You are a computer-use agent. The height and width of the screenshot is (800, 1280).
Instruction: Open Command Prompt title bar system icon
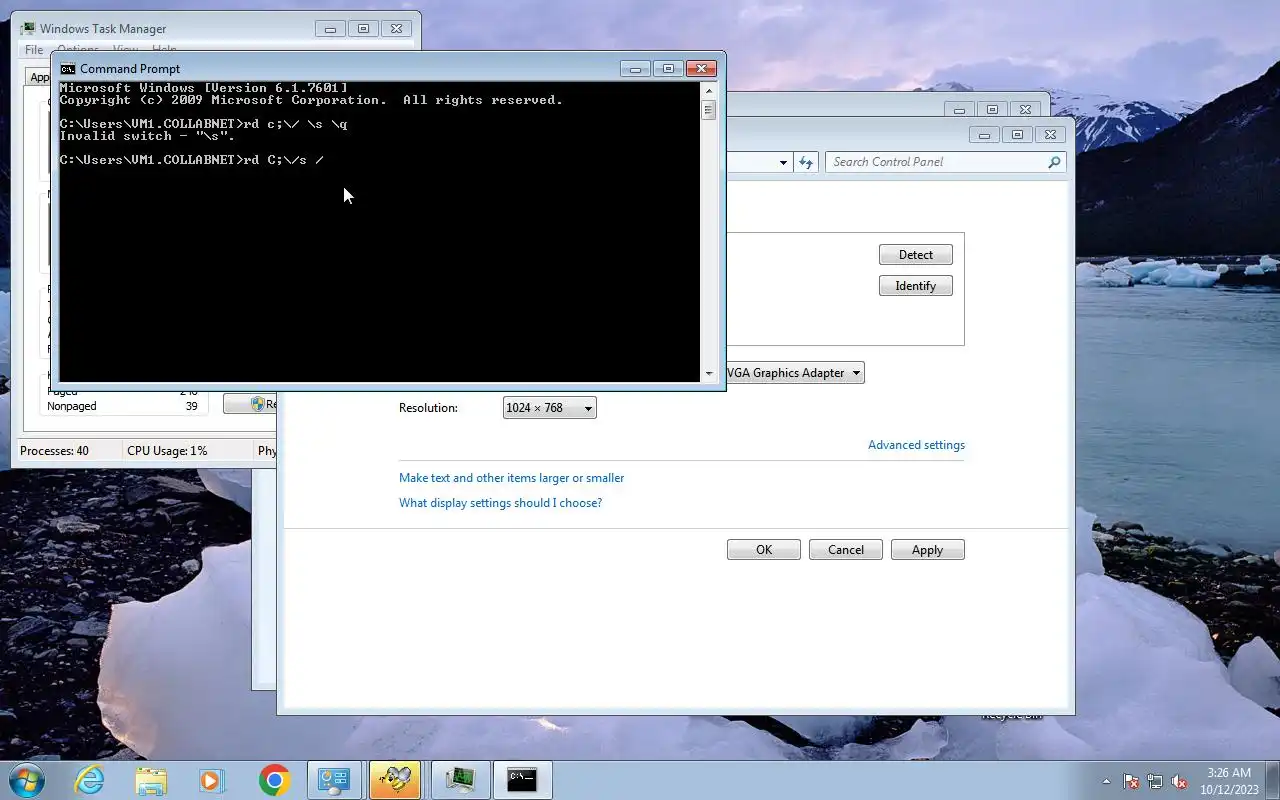point(68,68)
